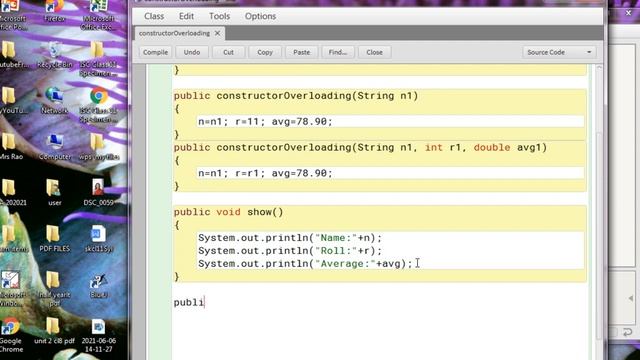
Task: Open the Google Chrome desktop shortcut
Action: (x=11, y=335)
